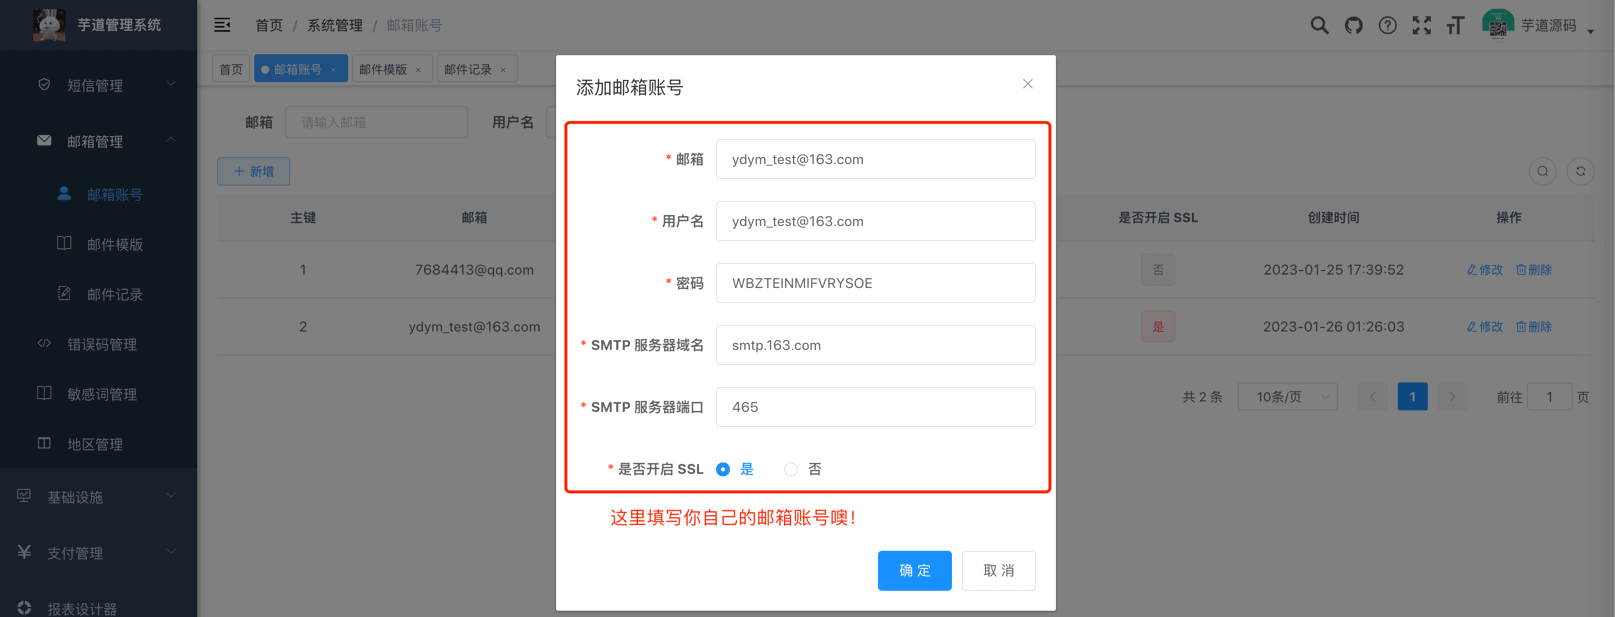The image size is (1615, 617).
Task: Close the 添加邮箱账号 dialog with X
Action: point(1027,84)
